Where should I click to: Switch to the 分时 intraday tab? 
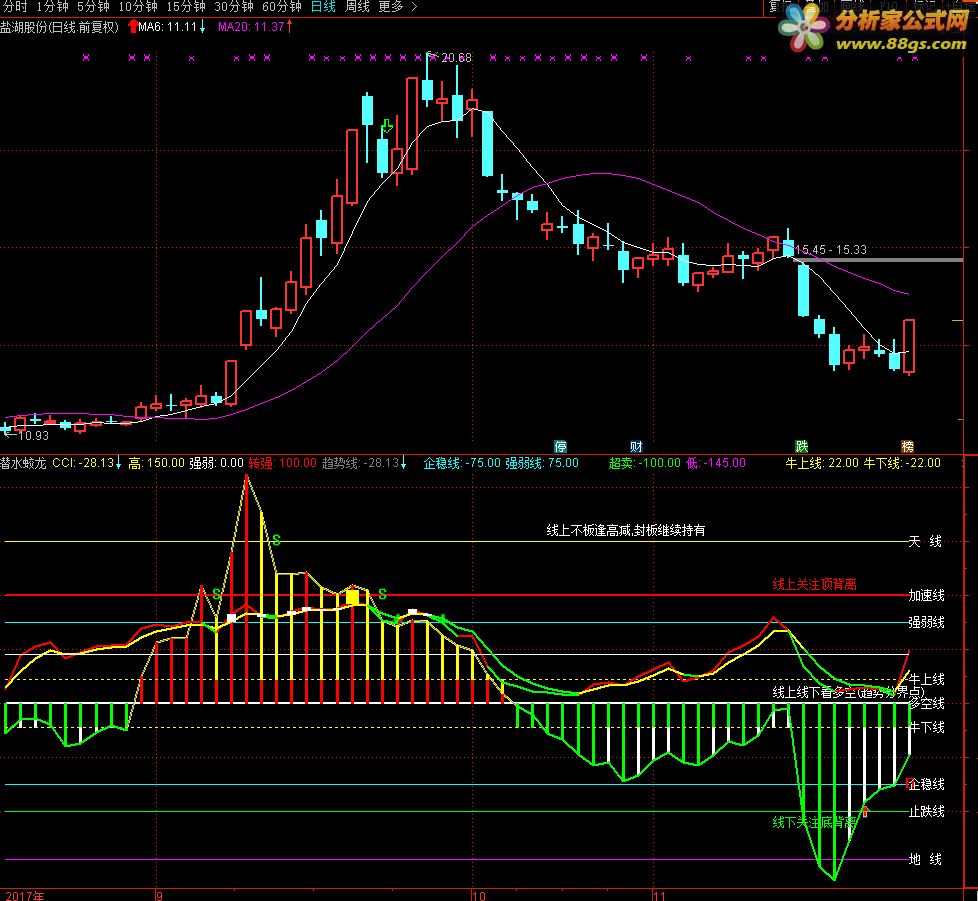(15, 7)
